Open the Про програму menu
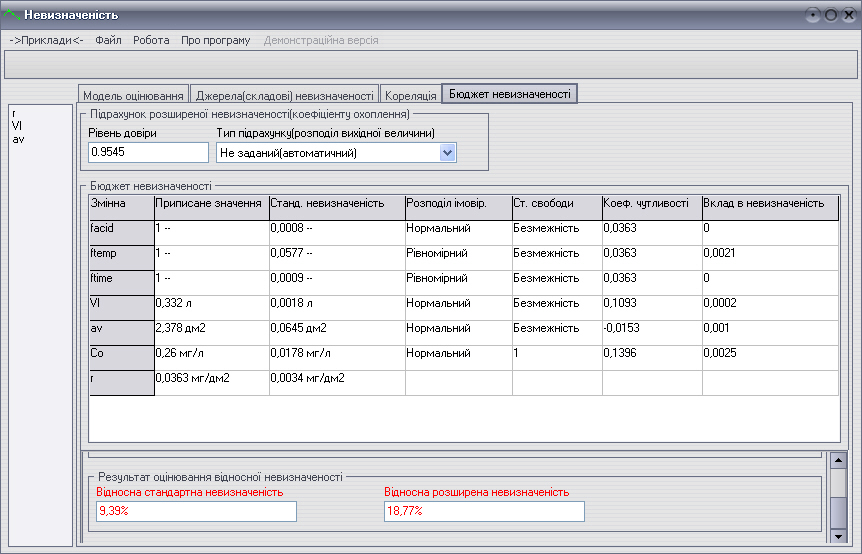Image resolution: width=862 pixels, height=554 pixels. pyautogui.click(x=216, y=40)
